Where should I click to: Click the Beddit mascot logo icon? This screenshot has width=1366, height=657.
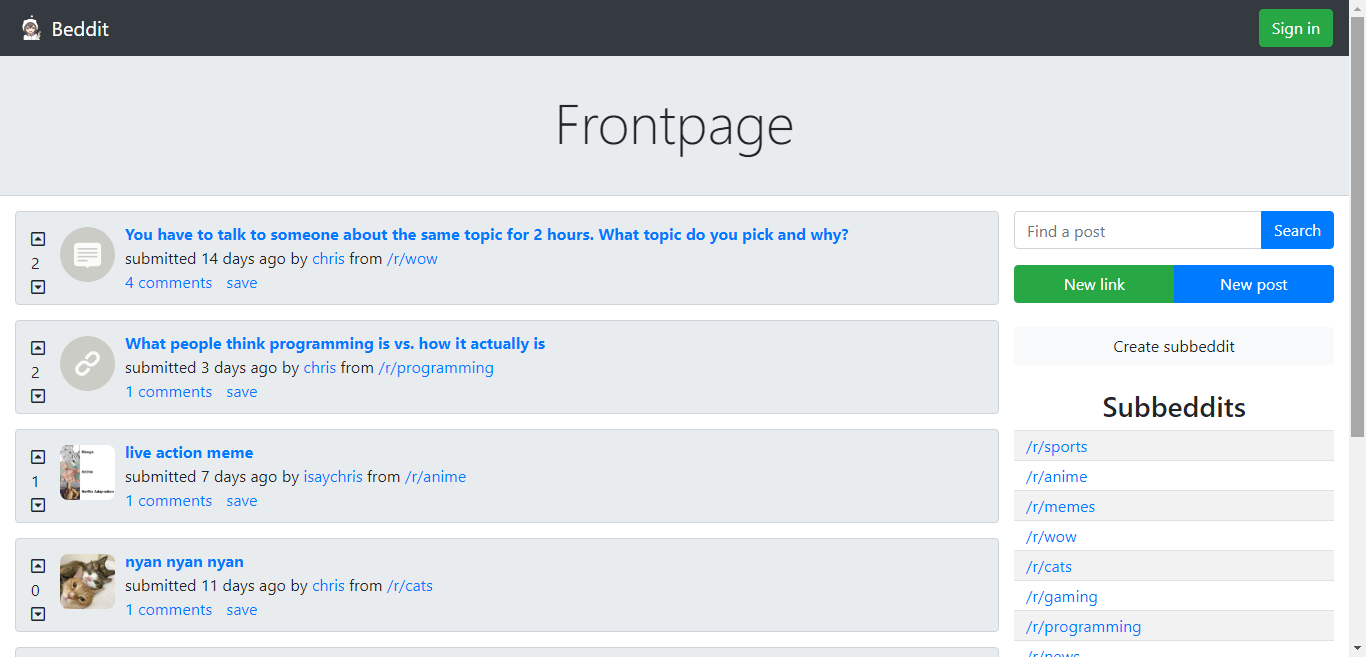pyautogui.click(x=32, y=28)
